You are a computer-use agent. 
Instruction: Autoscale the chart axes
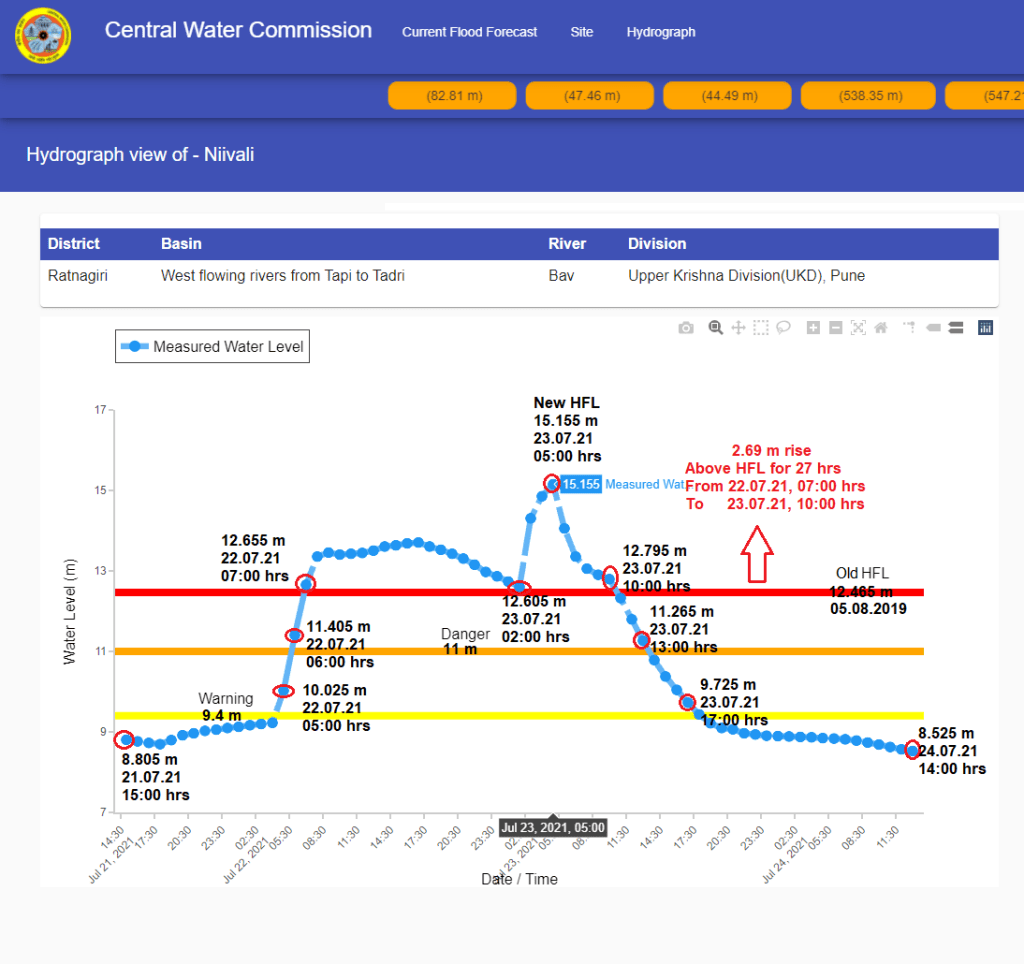click(x=858, y=328)
